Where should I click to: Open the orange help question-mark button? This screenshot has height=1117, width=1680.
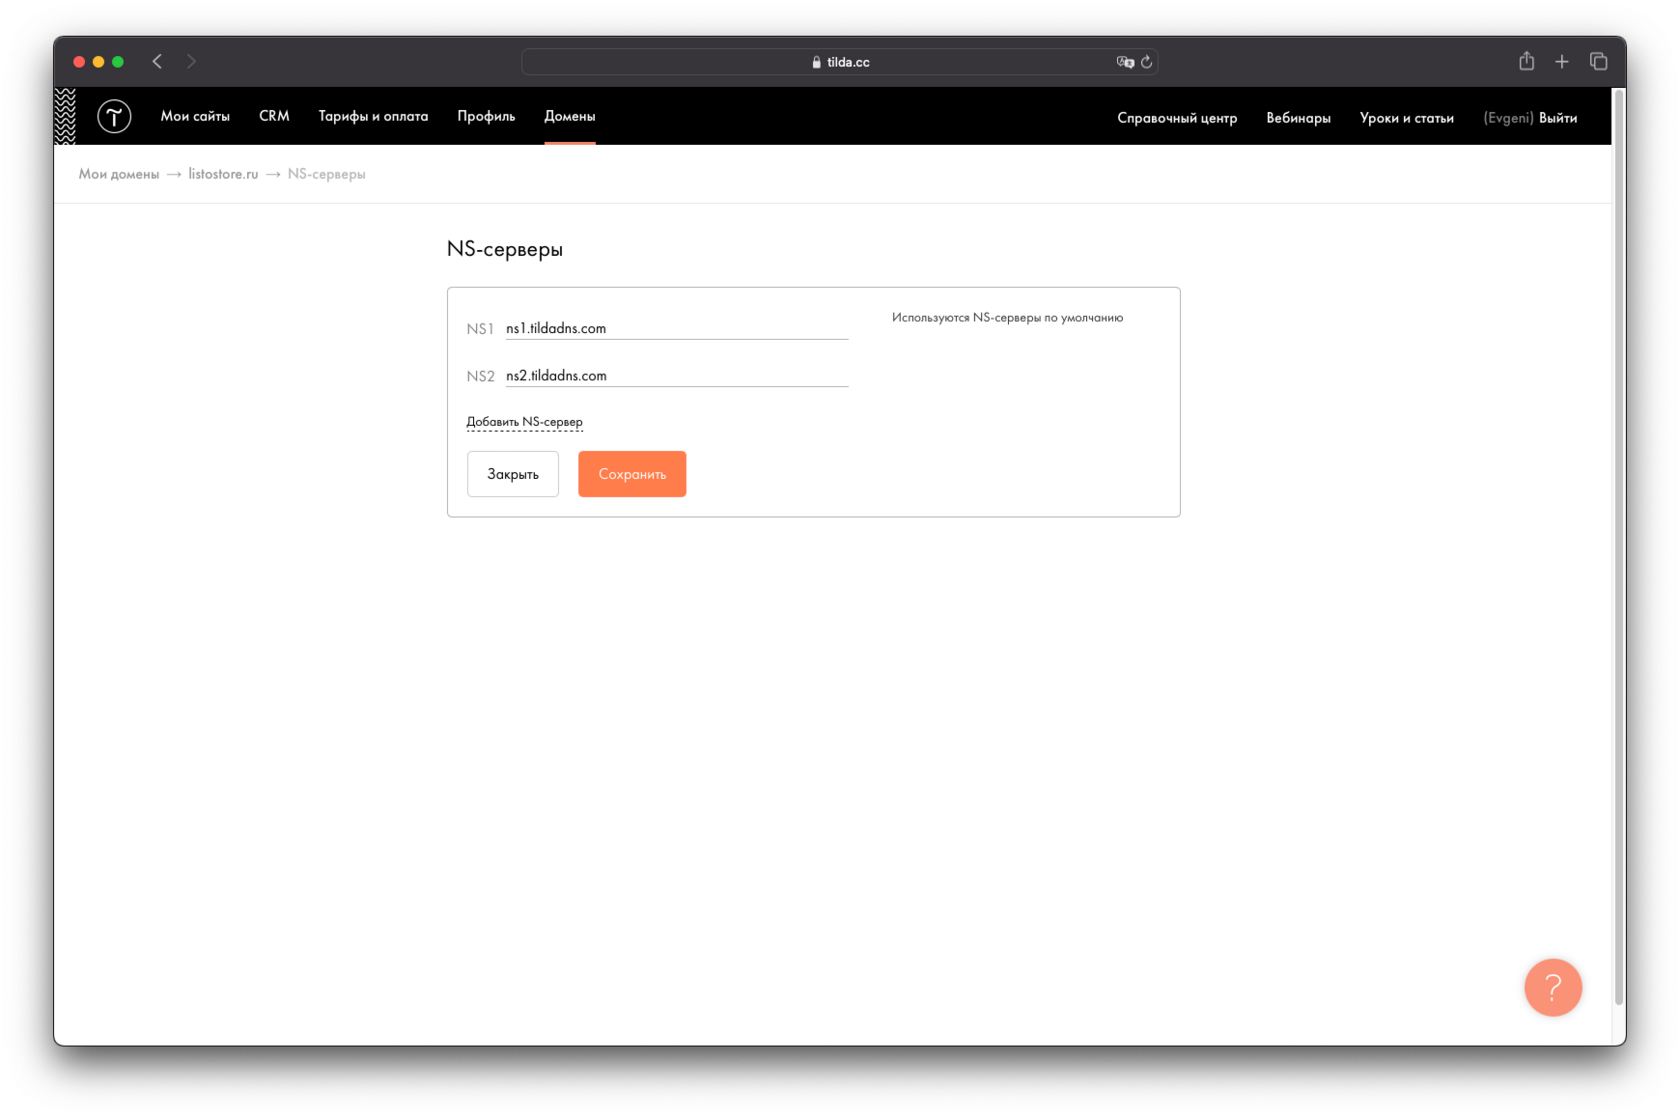point(1552,987)
